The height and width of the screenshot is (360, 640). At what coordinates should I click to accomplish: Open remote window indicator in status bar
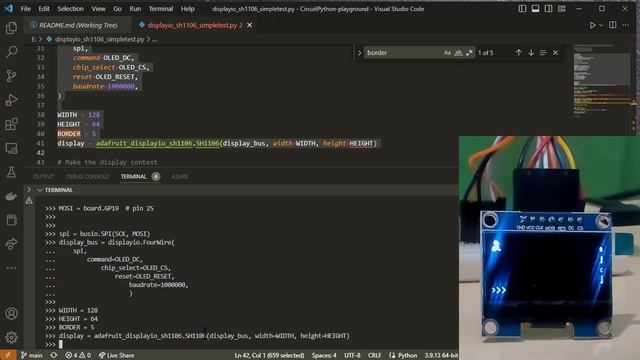8,355
